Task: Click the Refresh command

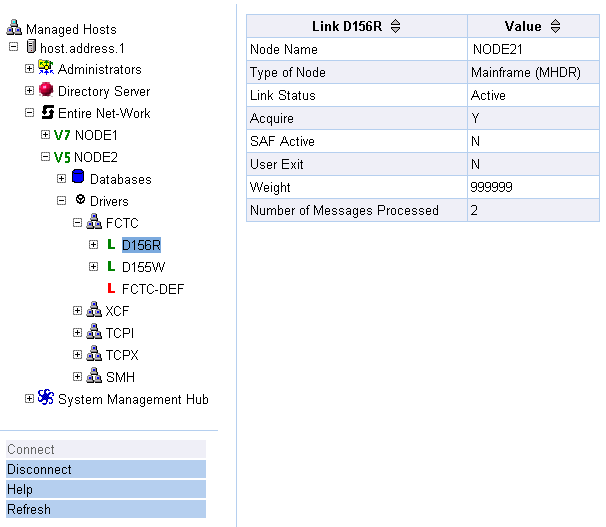Action: [28, 509]
